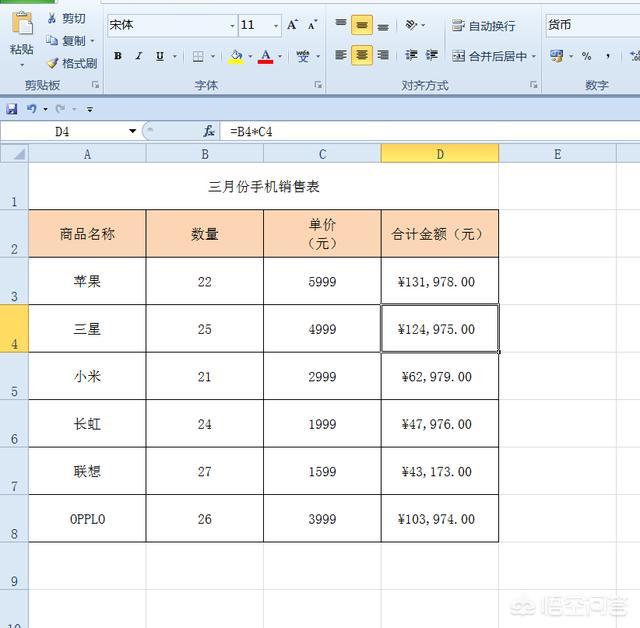
Task: Click Merge and Center (合并后居中)
Action: click(x=489, y=56)
